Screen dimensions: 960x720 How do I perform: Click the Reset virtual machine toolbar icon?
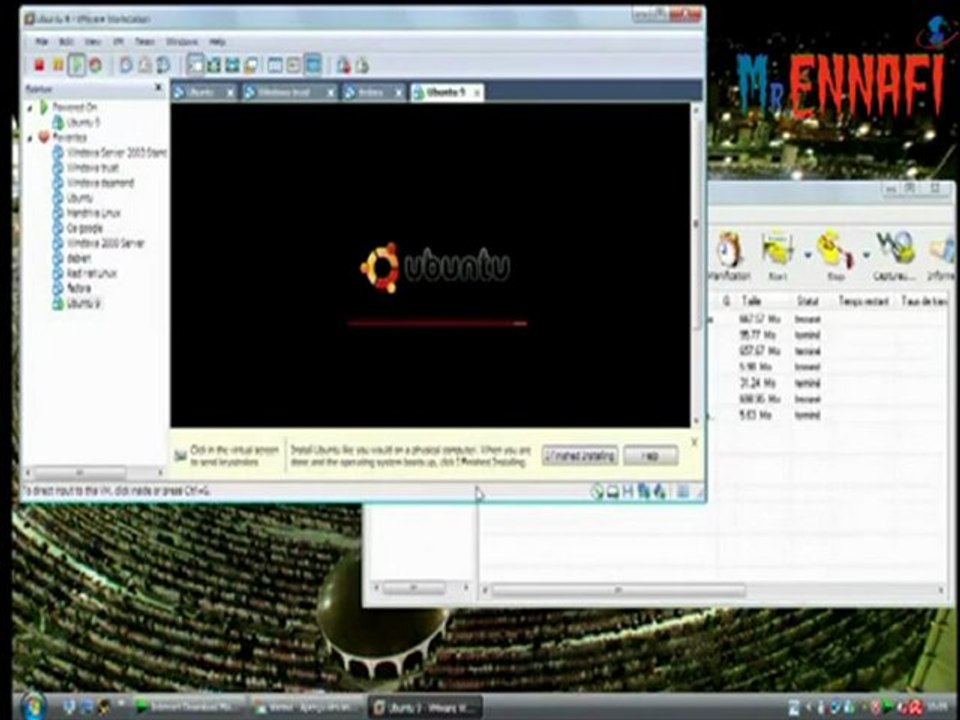pyautogui.click(x=96, y=64)
